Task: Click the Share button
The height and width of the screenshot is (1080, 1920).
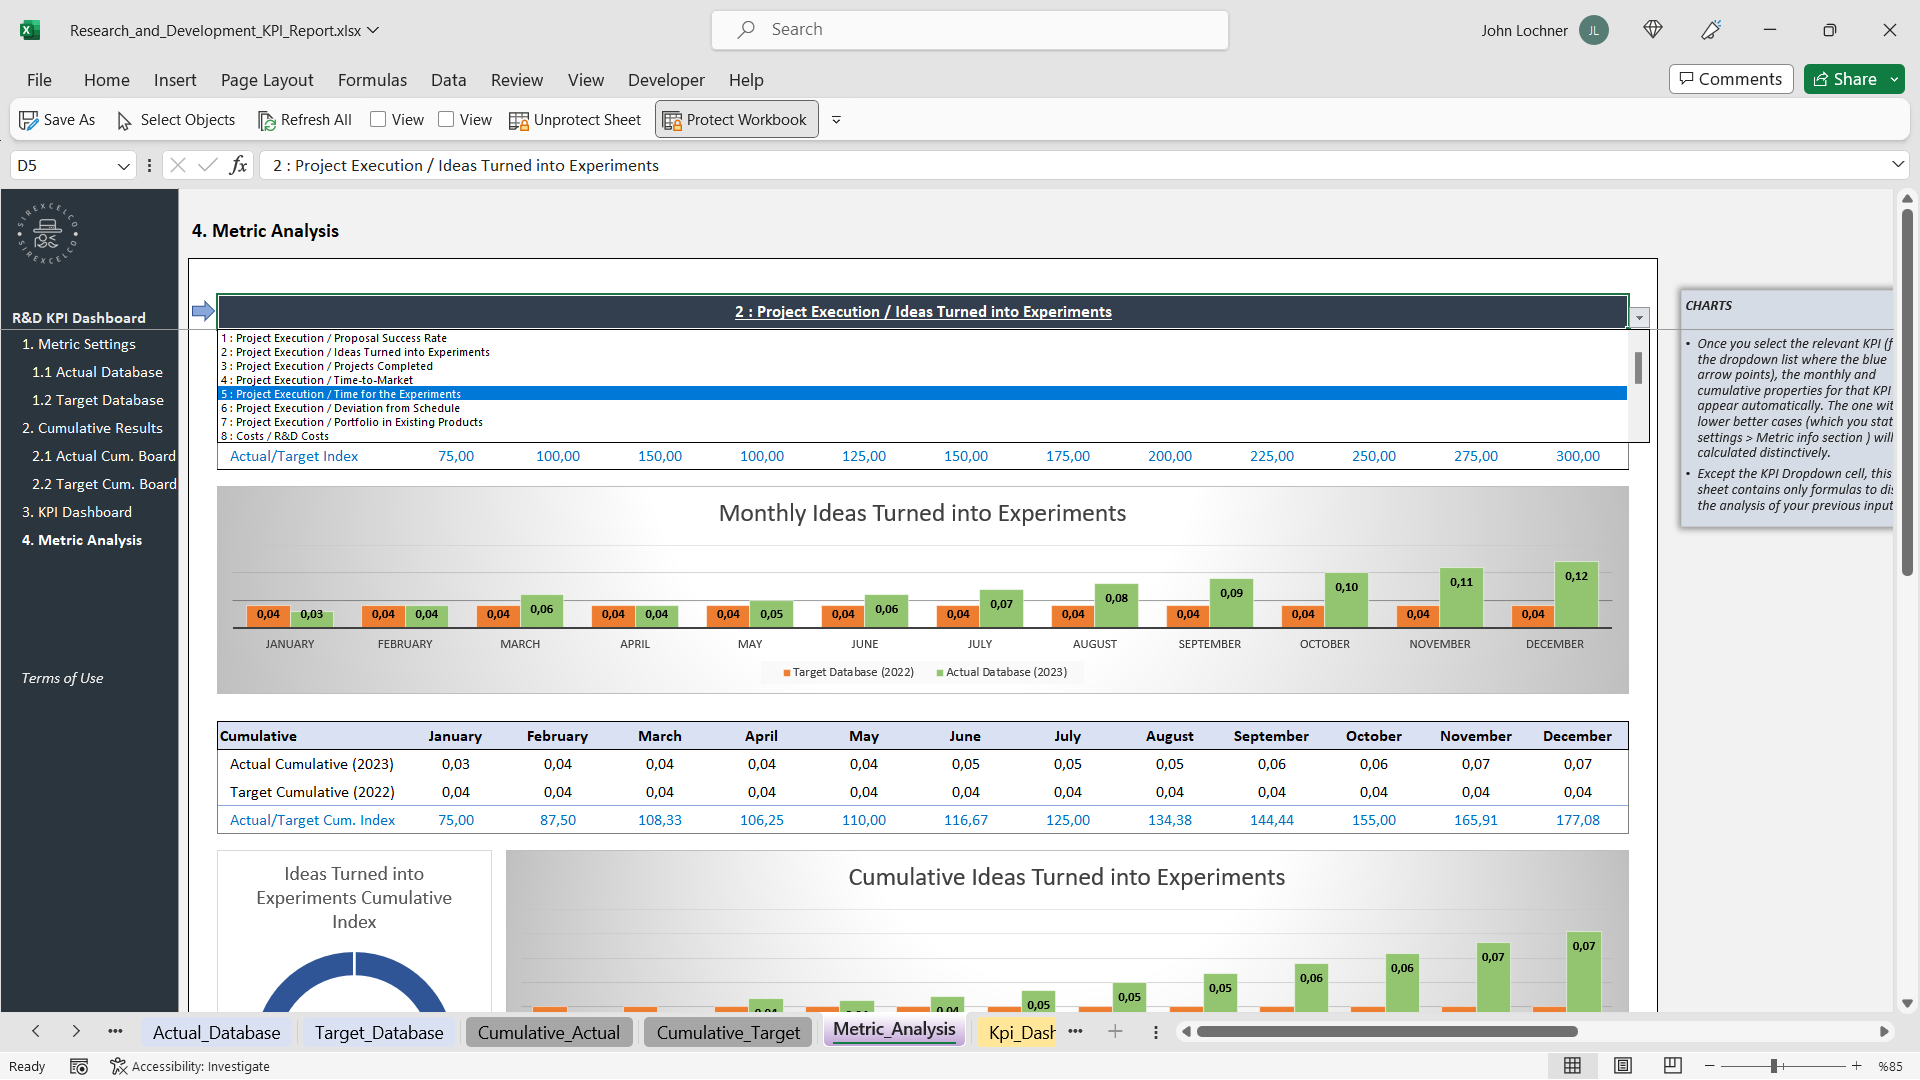Action: (x=1849, y=79)
